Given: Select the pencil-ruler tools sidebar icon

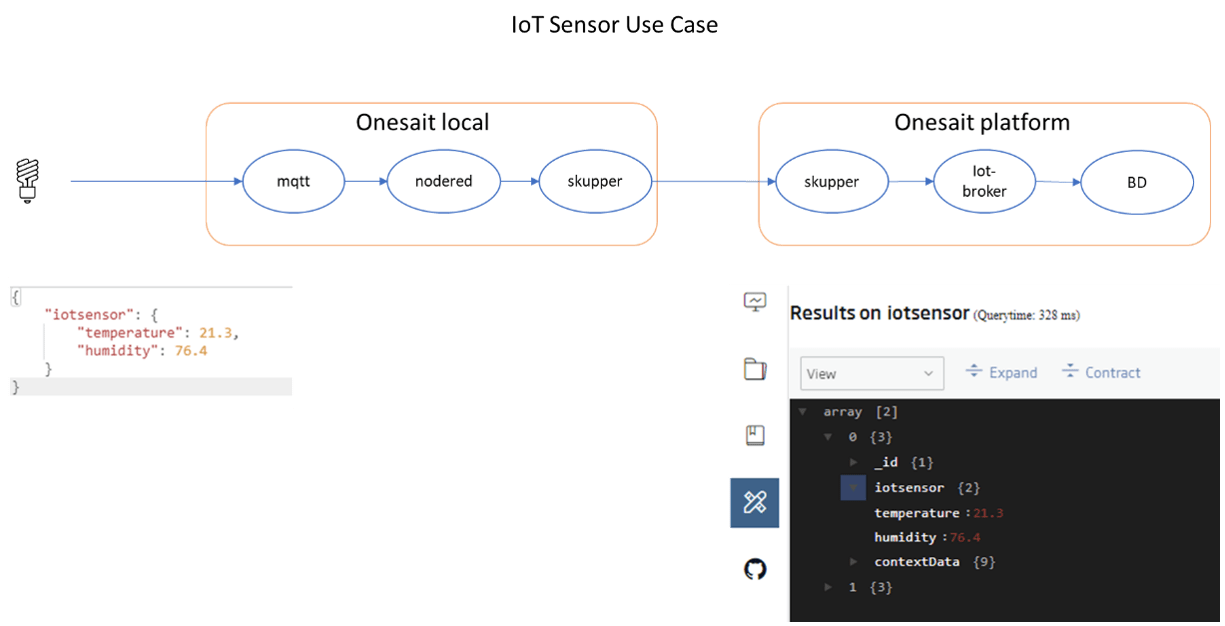Looking at the screenshot, I should coord(755,502).
